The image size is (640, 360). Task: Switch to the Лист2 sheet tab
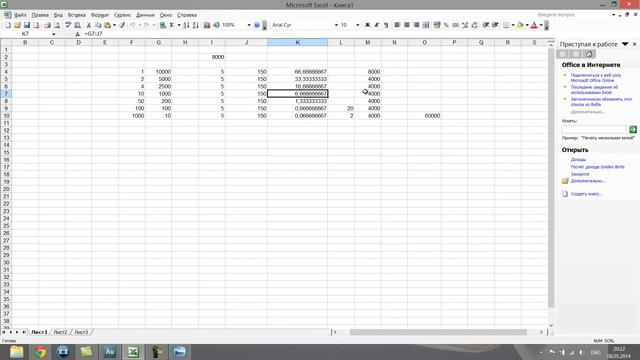60,332
